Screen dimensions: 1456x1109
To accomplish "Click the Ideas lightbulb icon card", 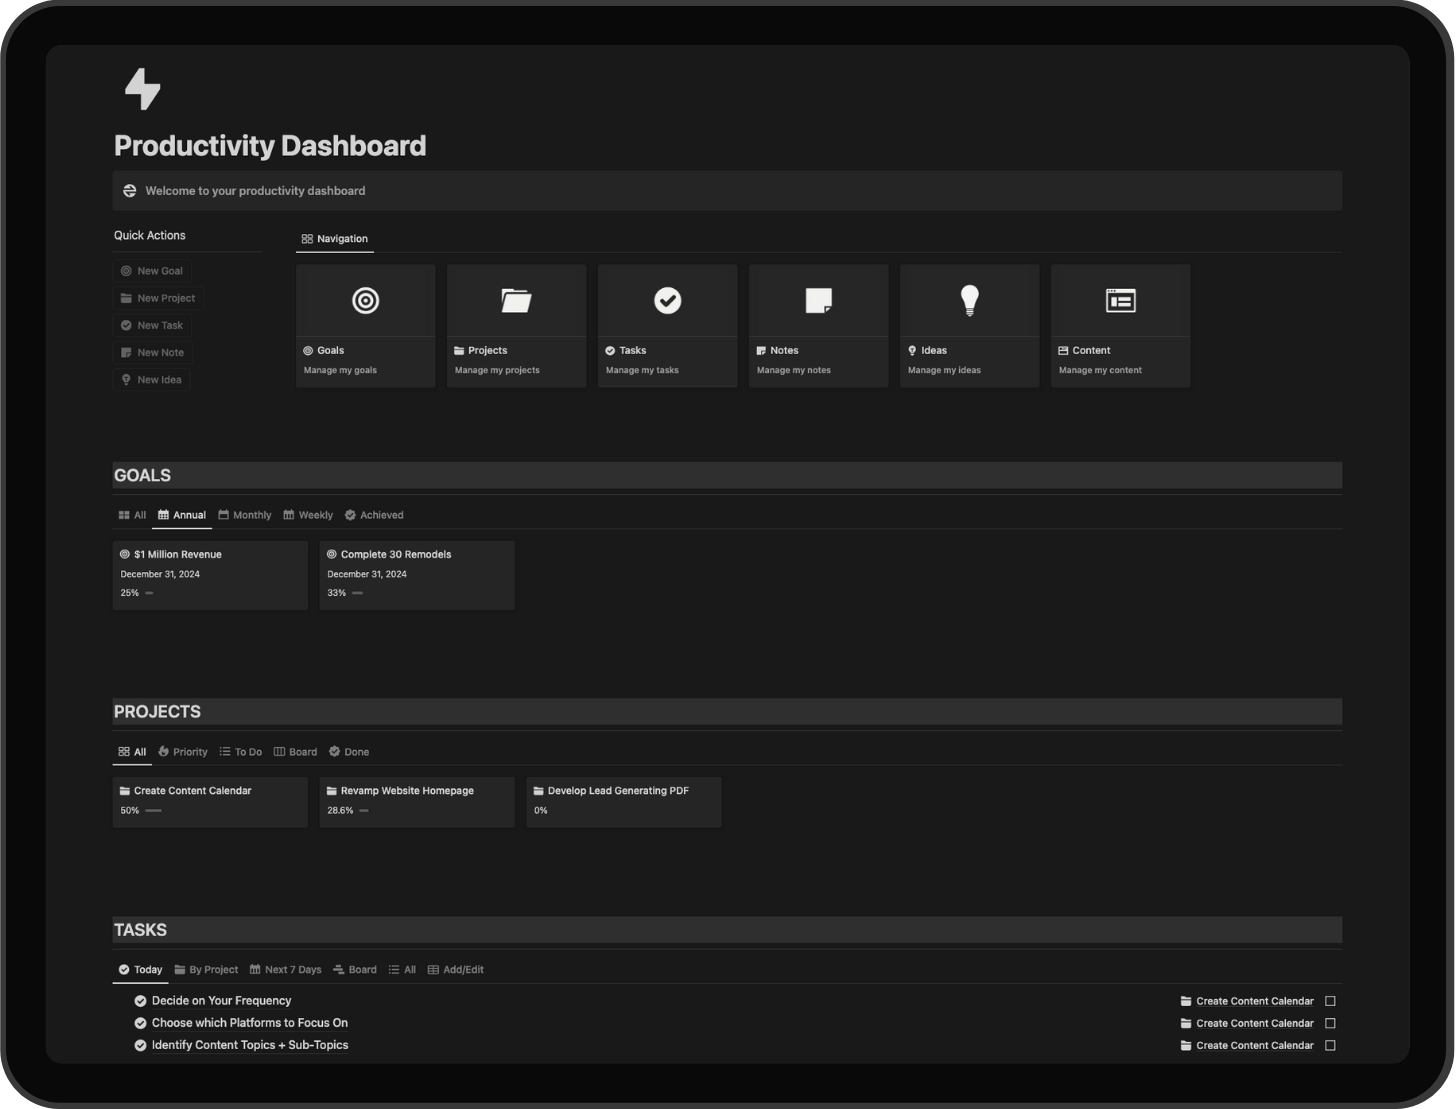I will [x=969, y=301].
